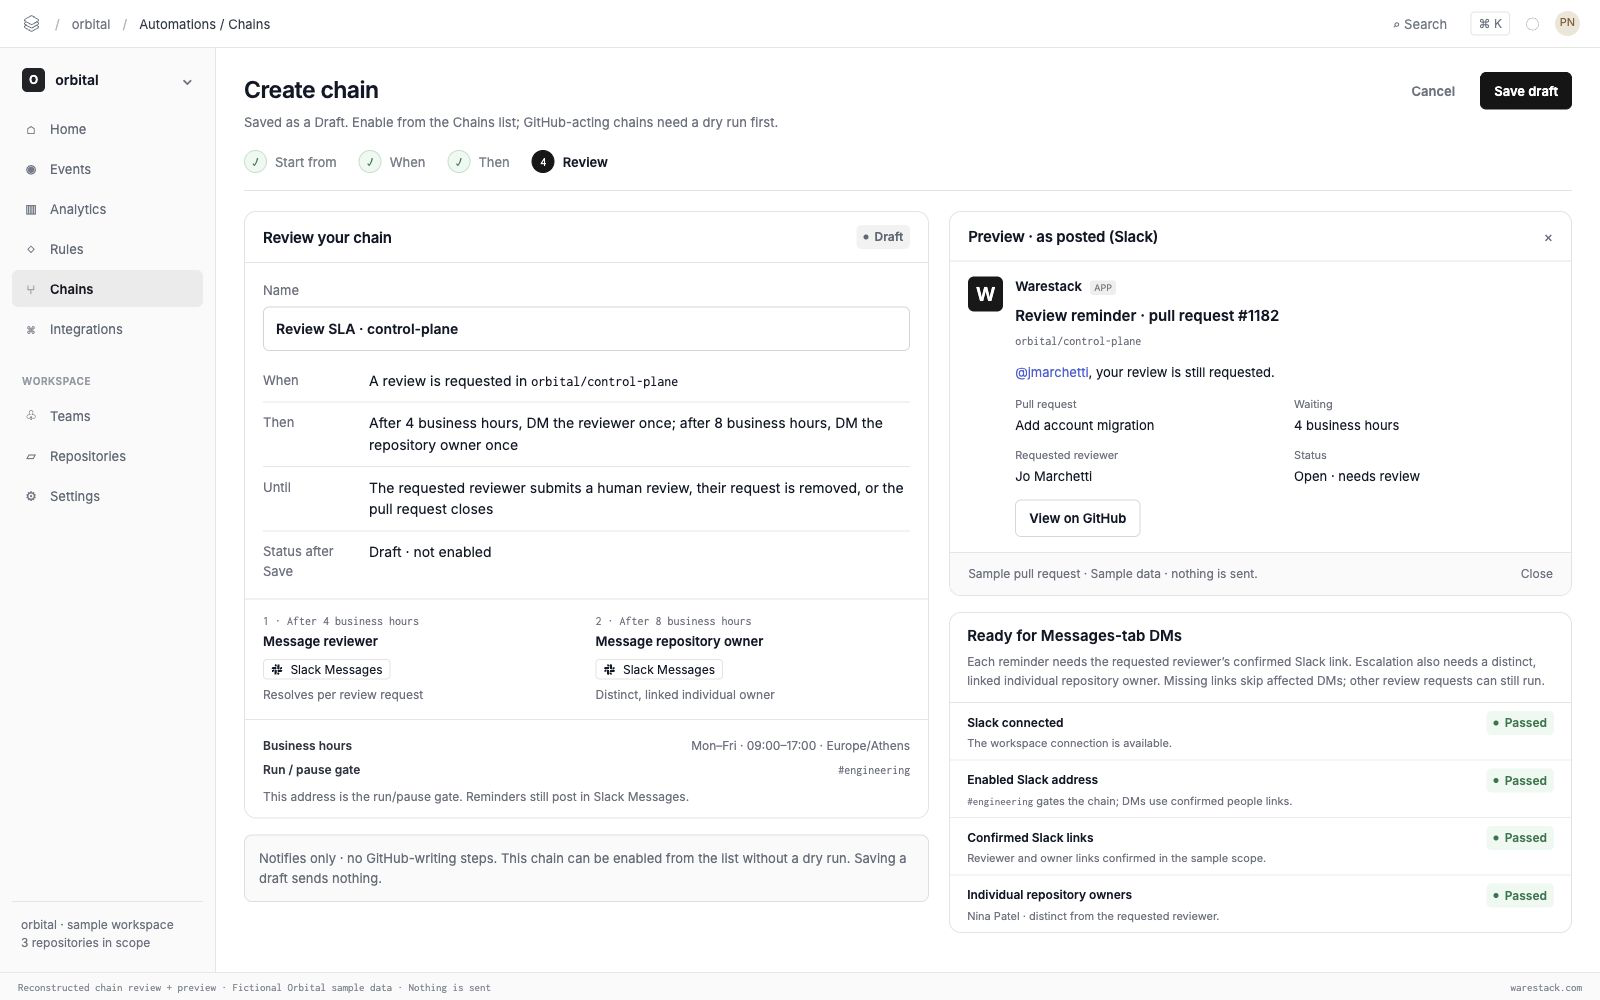Image resolution: width=1600 pixels, height=1000 pixels.
Task: Go back to the Start from step
Action: 291,162
